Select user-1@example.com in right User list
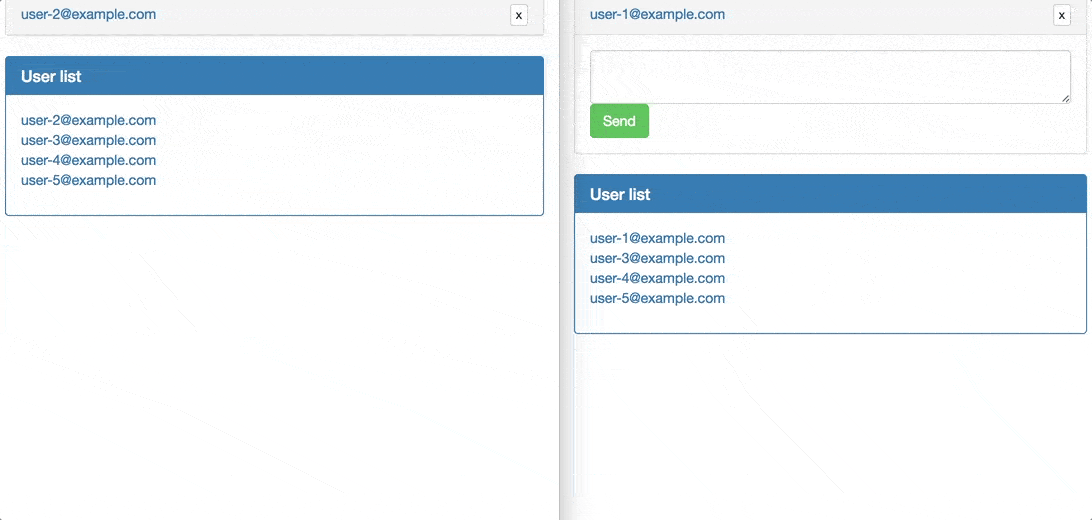 (x=657, y=238)
